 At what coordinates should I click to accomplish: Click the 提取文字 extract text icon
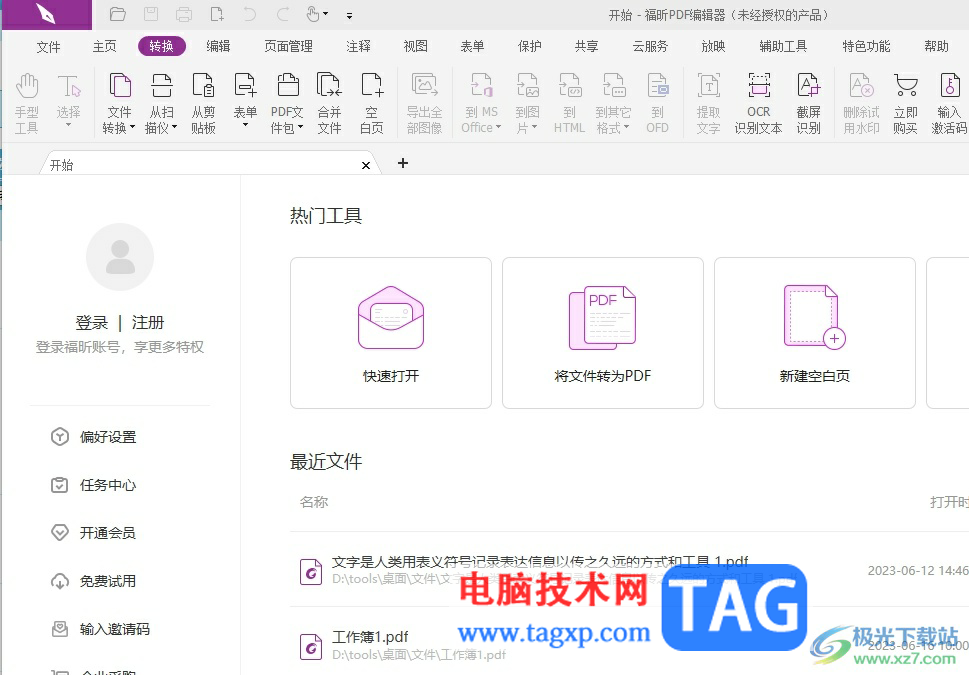coord(708,103)
